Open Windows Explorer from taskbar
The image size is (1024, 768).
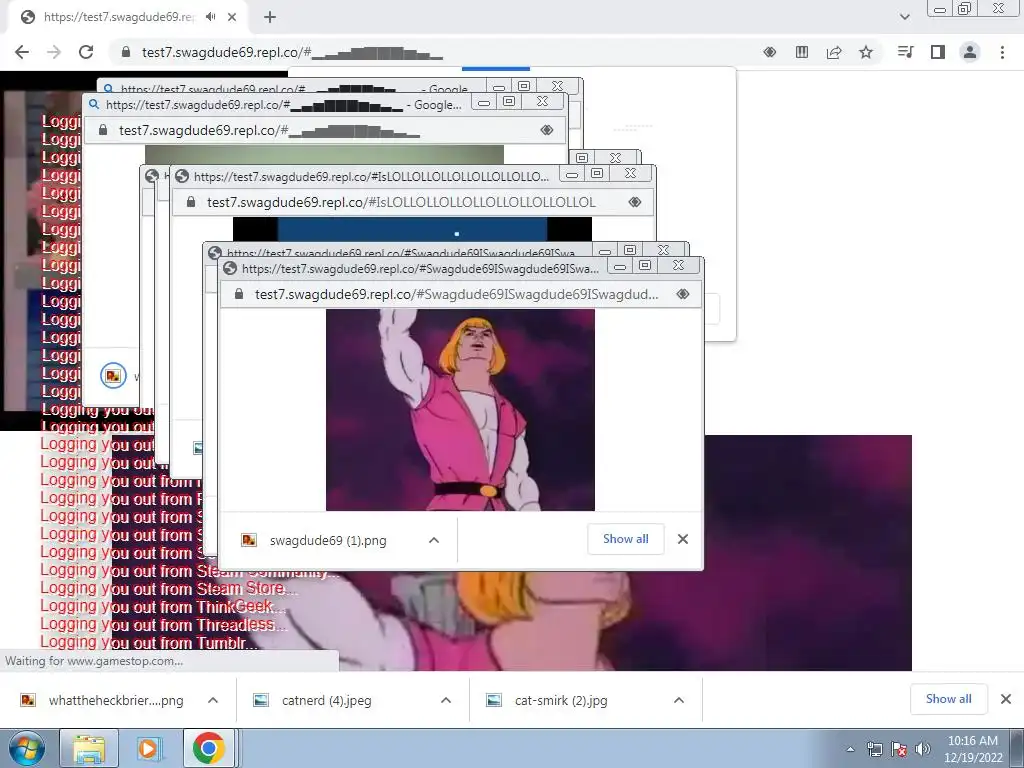tap(89, 748)
